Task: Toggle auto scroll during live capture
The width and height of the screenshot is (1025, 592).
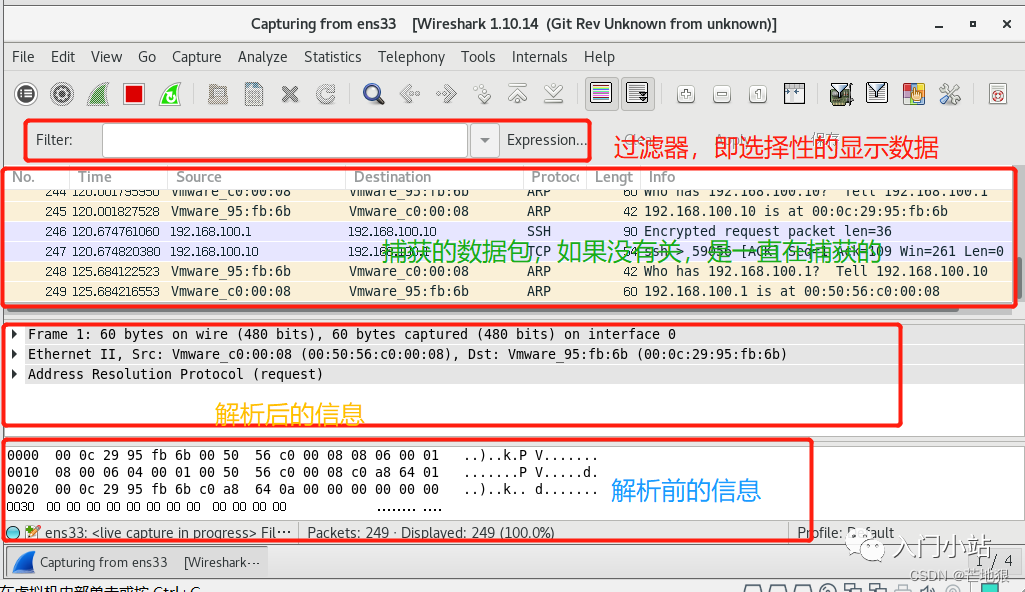Action: (637, 94)
